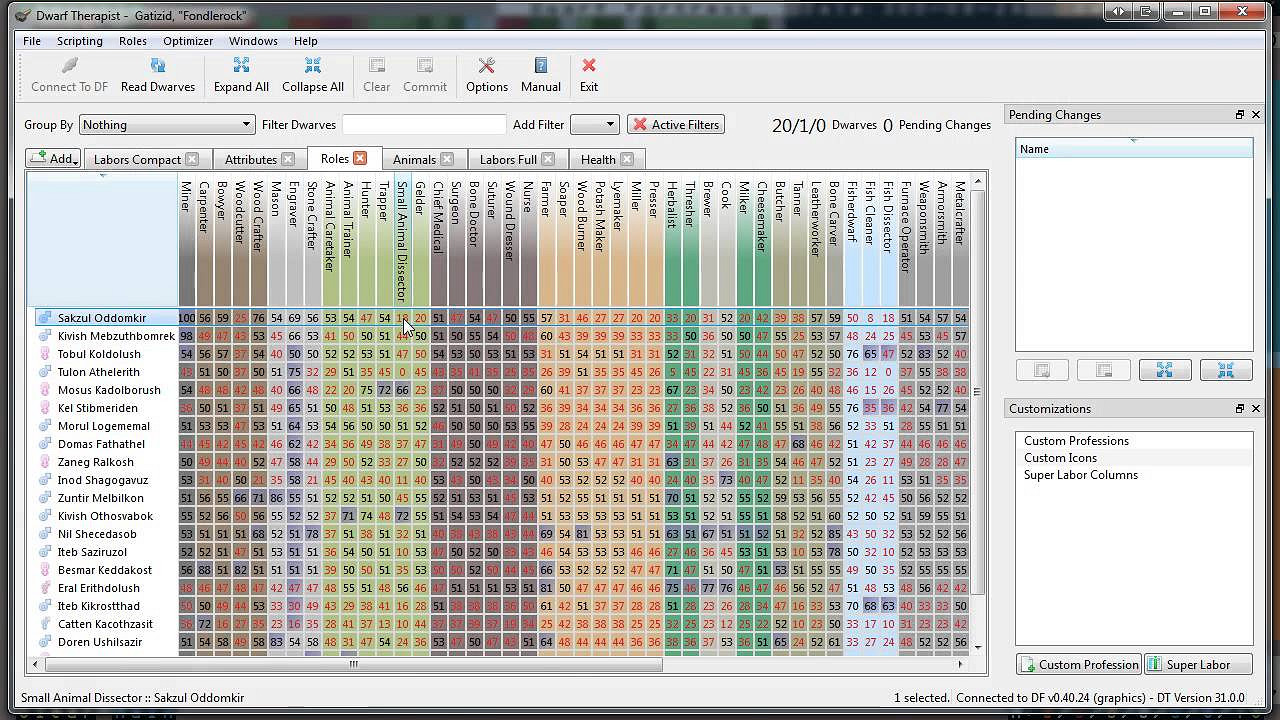Click the Active Filters button
This screenshot has width=1280, height=720.
675,125
